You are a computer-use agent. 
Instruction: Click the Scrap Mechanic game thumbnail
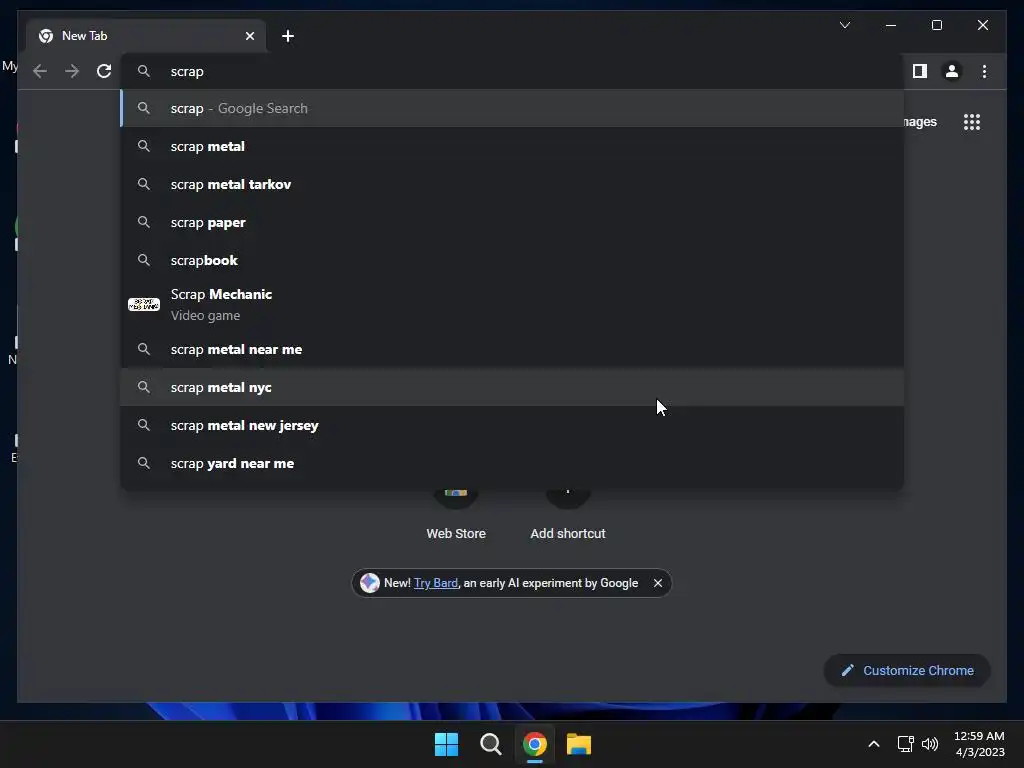pos(144,304)
